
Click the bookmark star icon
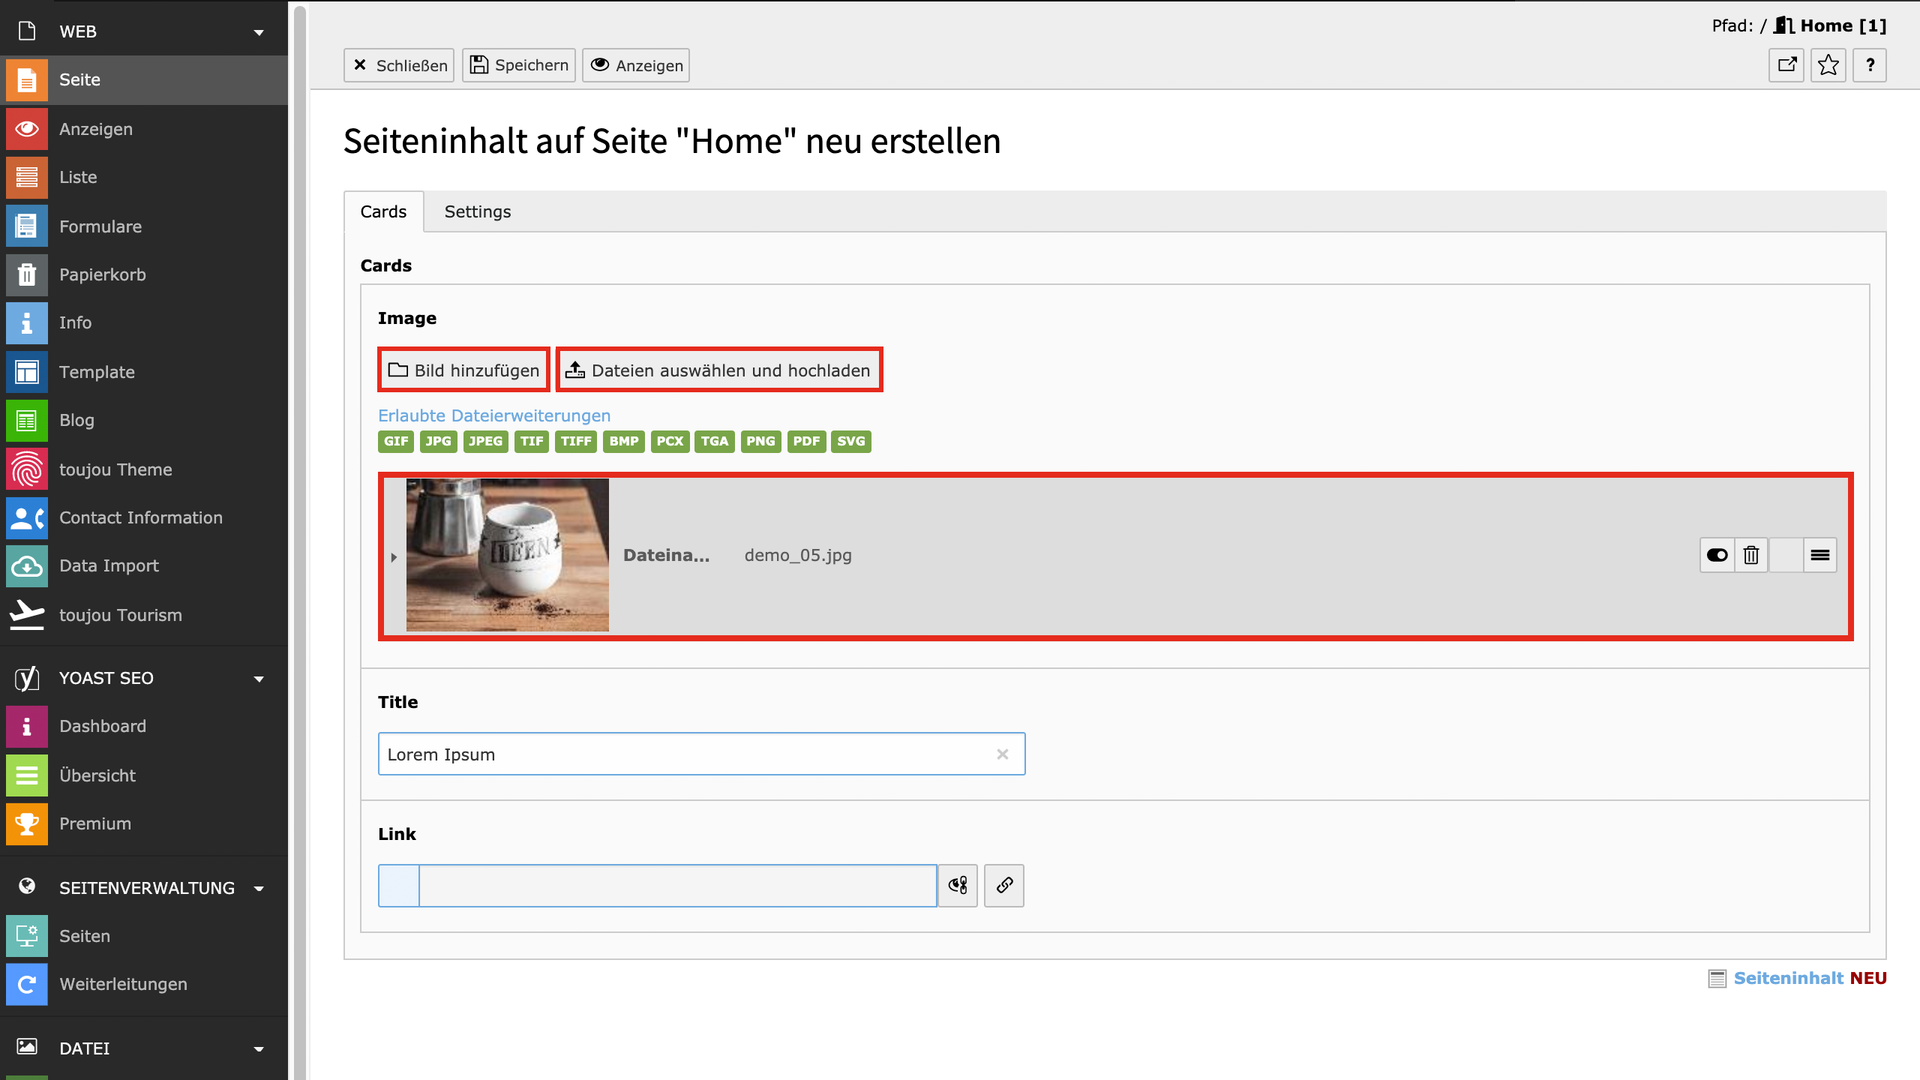pos(1828,65)
